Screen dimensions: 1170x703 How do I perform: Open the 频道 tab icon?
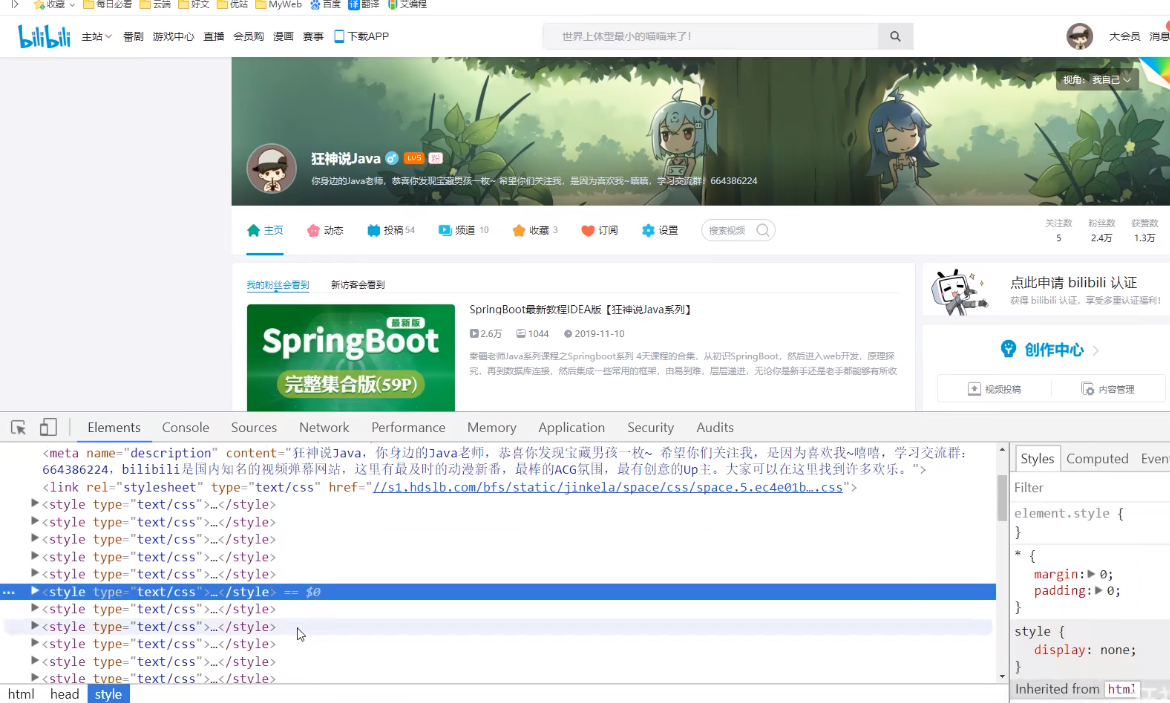pos(445,230)
